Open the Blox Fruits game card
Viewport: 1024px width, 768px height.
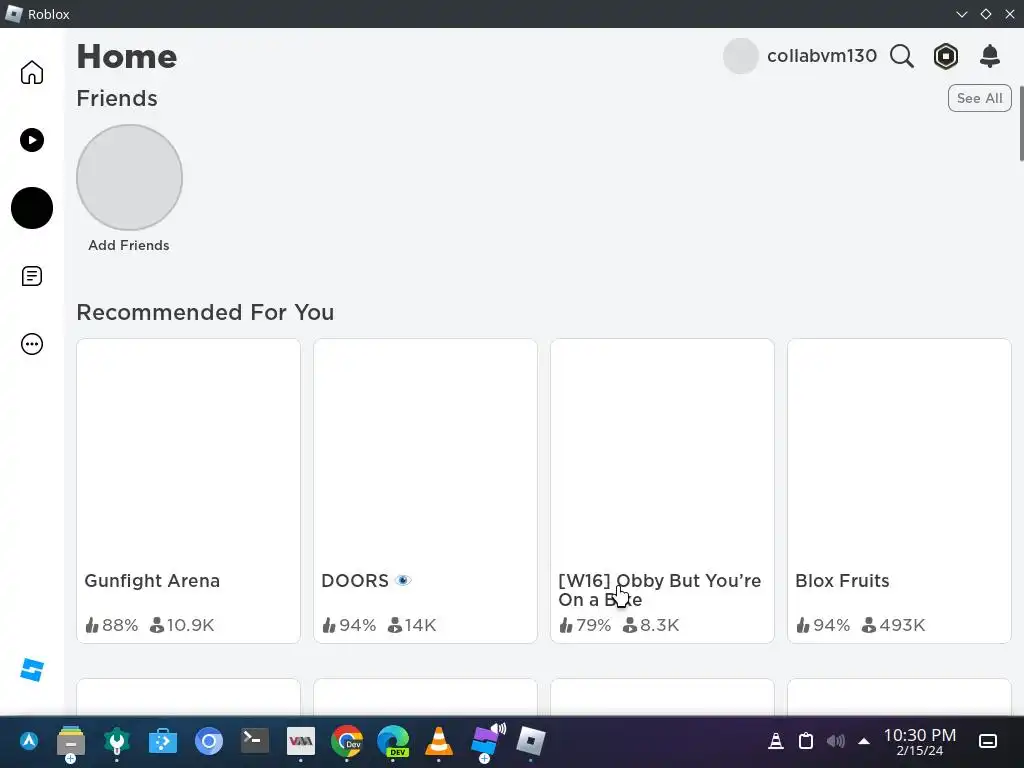point(899,490)
